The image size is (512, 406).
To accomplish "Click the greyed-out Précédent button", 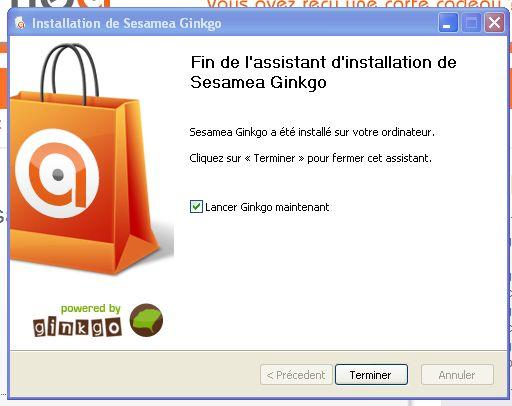I will pos(296,375).
